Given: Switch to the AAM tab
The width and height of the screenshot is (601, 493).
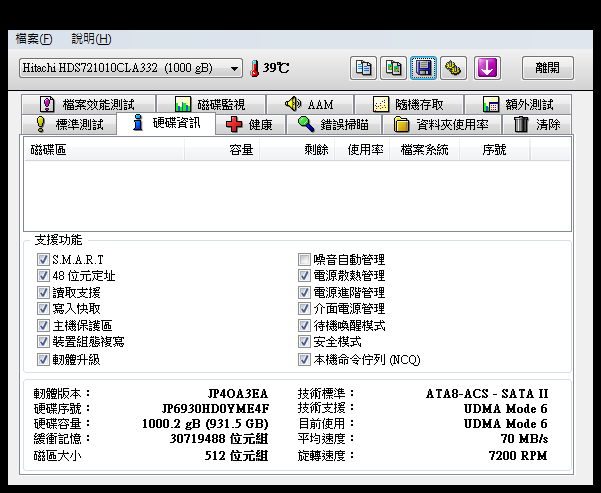Looking at the screenshot, I should click(x=310, y=104).
